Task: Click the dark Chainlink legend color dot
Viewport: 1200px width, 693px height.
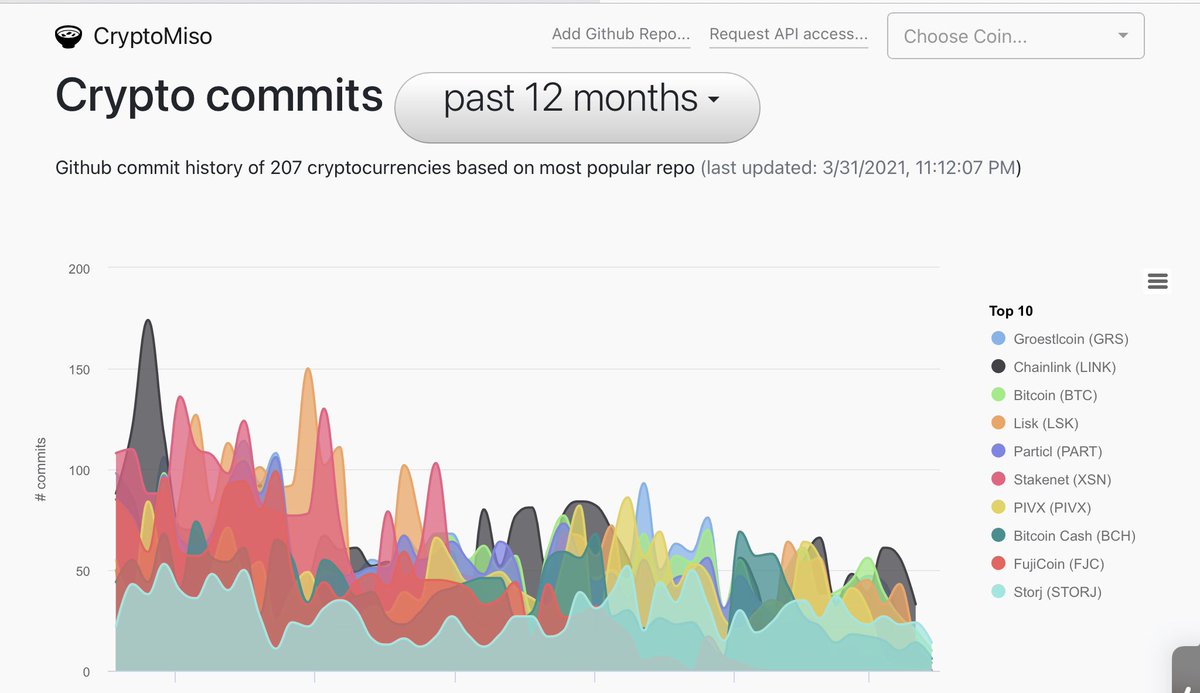Action: (998, 367)
